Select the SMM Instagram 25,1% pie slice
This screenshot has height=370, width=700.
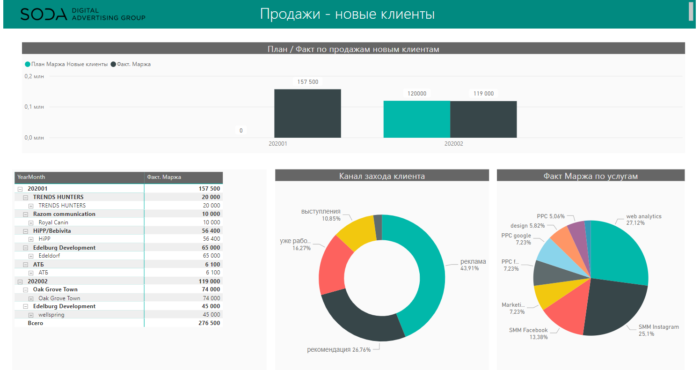coord(615,309)
